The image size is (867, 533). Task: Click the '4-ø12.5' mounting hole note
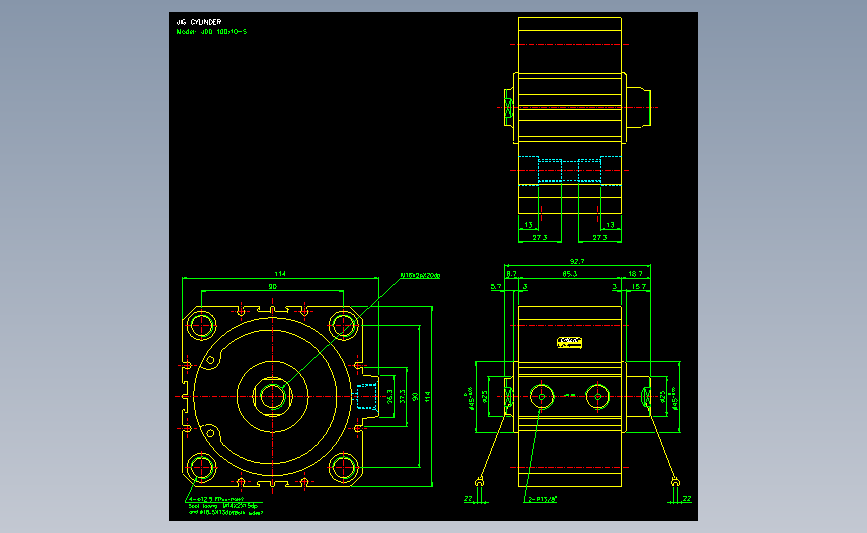[x=217, y=499]
